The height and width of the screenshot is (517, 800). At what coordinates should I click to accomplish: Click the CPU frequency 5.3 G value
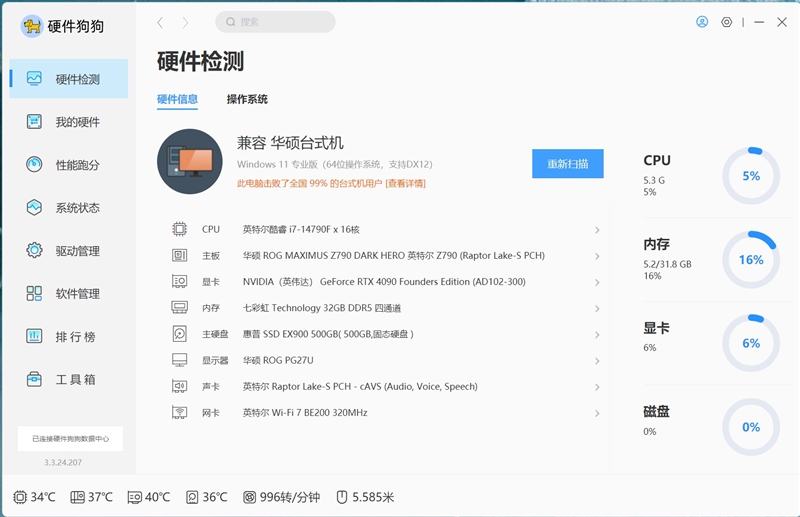[654, 180]
